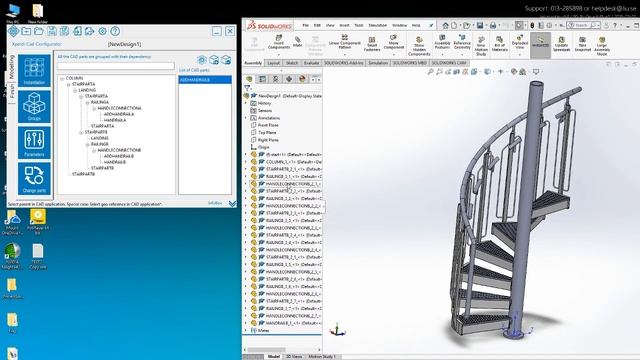
Task: Click the Exploded View tool
Action: tap(520, 42)
